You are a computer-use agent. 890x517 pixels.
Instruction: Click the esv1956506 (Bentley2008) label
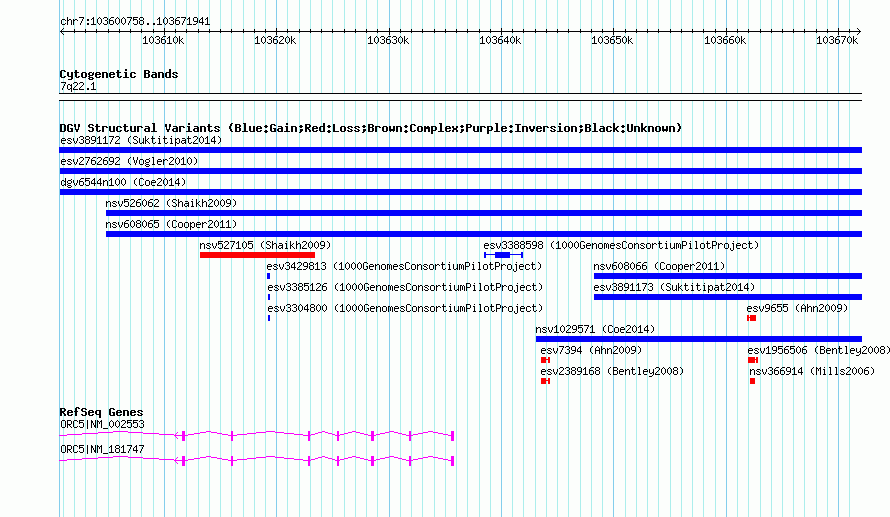coord(818,350)
